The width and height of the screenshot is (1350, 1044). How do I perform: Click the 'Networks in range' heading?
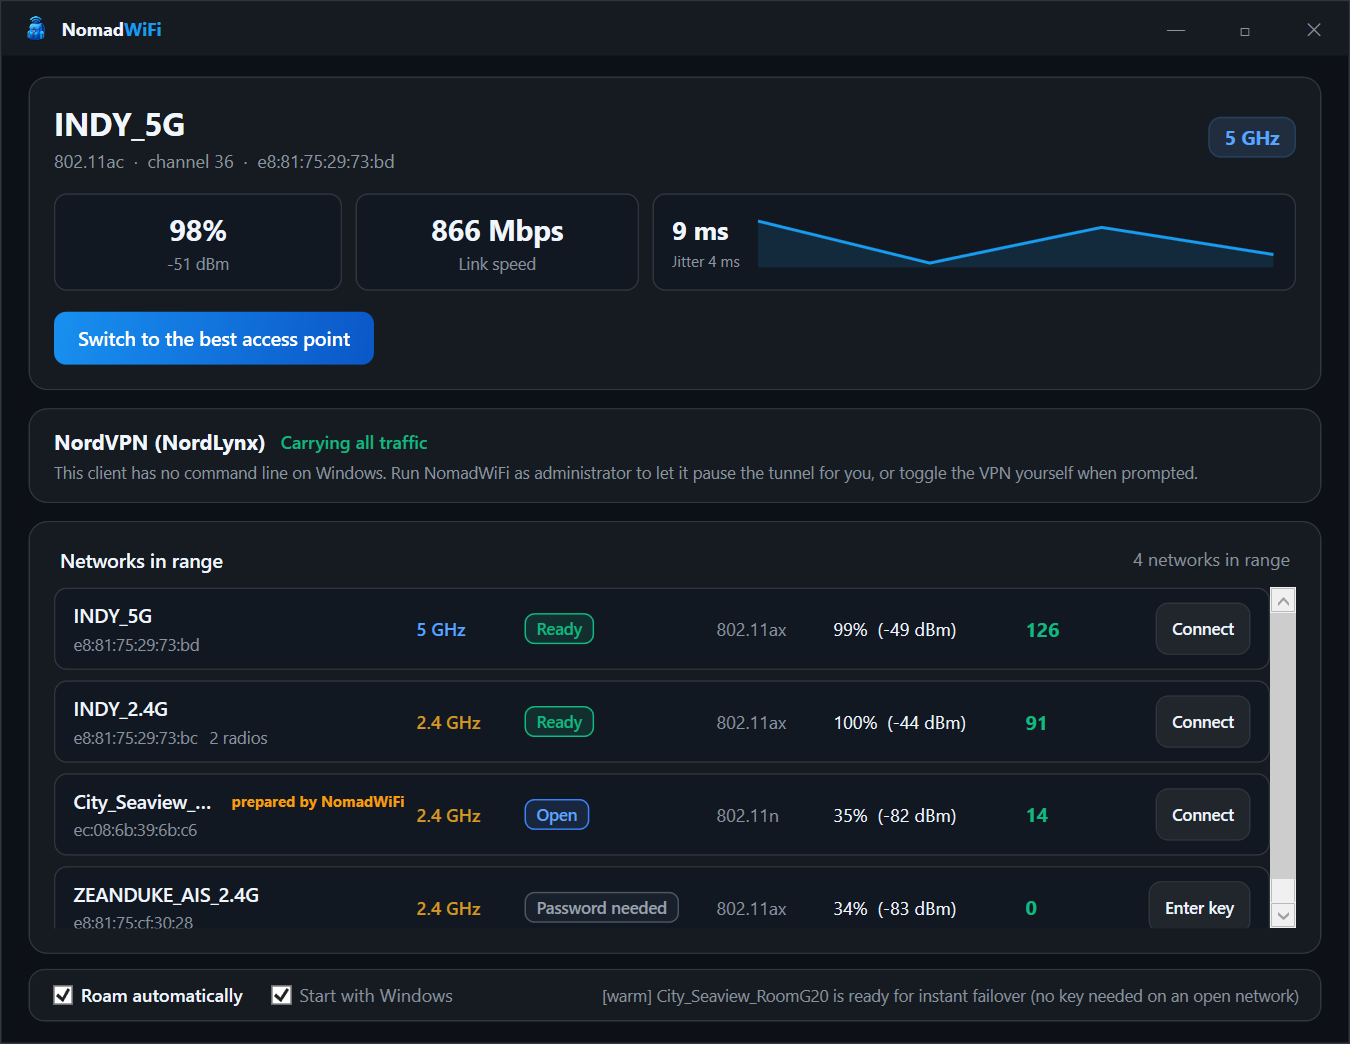pos(142,561)
